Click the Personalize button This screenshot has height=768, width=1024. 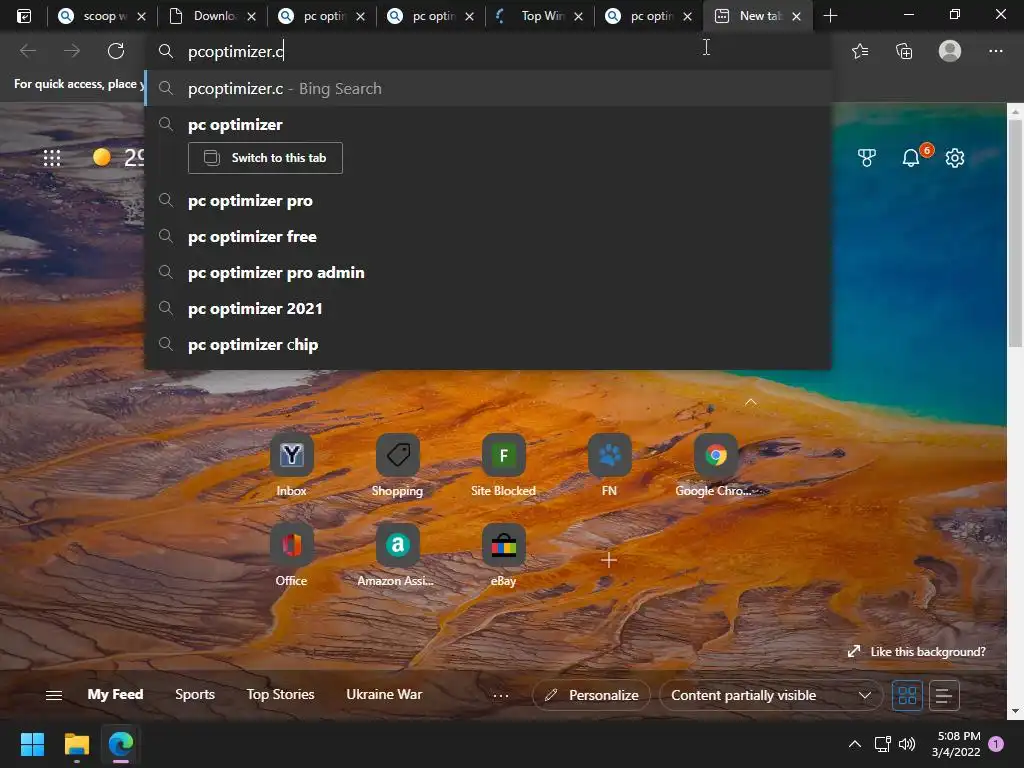pyautogui.click(x=591, y=696)
